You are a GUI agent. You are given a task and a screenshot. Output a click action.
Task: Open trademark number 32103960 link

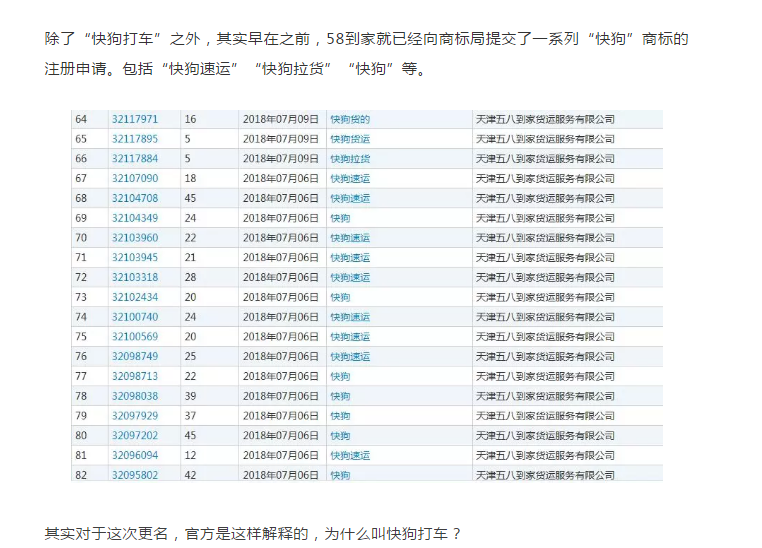135,238
